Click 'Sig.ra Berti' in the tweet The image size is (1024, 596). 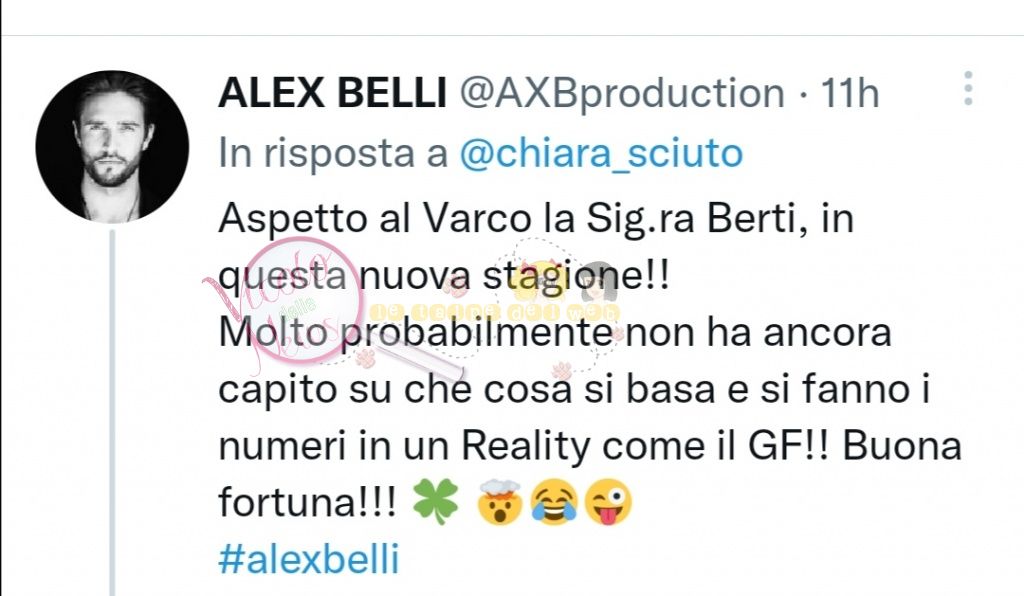pyautogui.click(x=692, y=219)
